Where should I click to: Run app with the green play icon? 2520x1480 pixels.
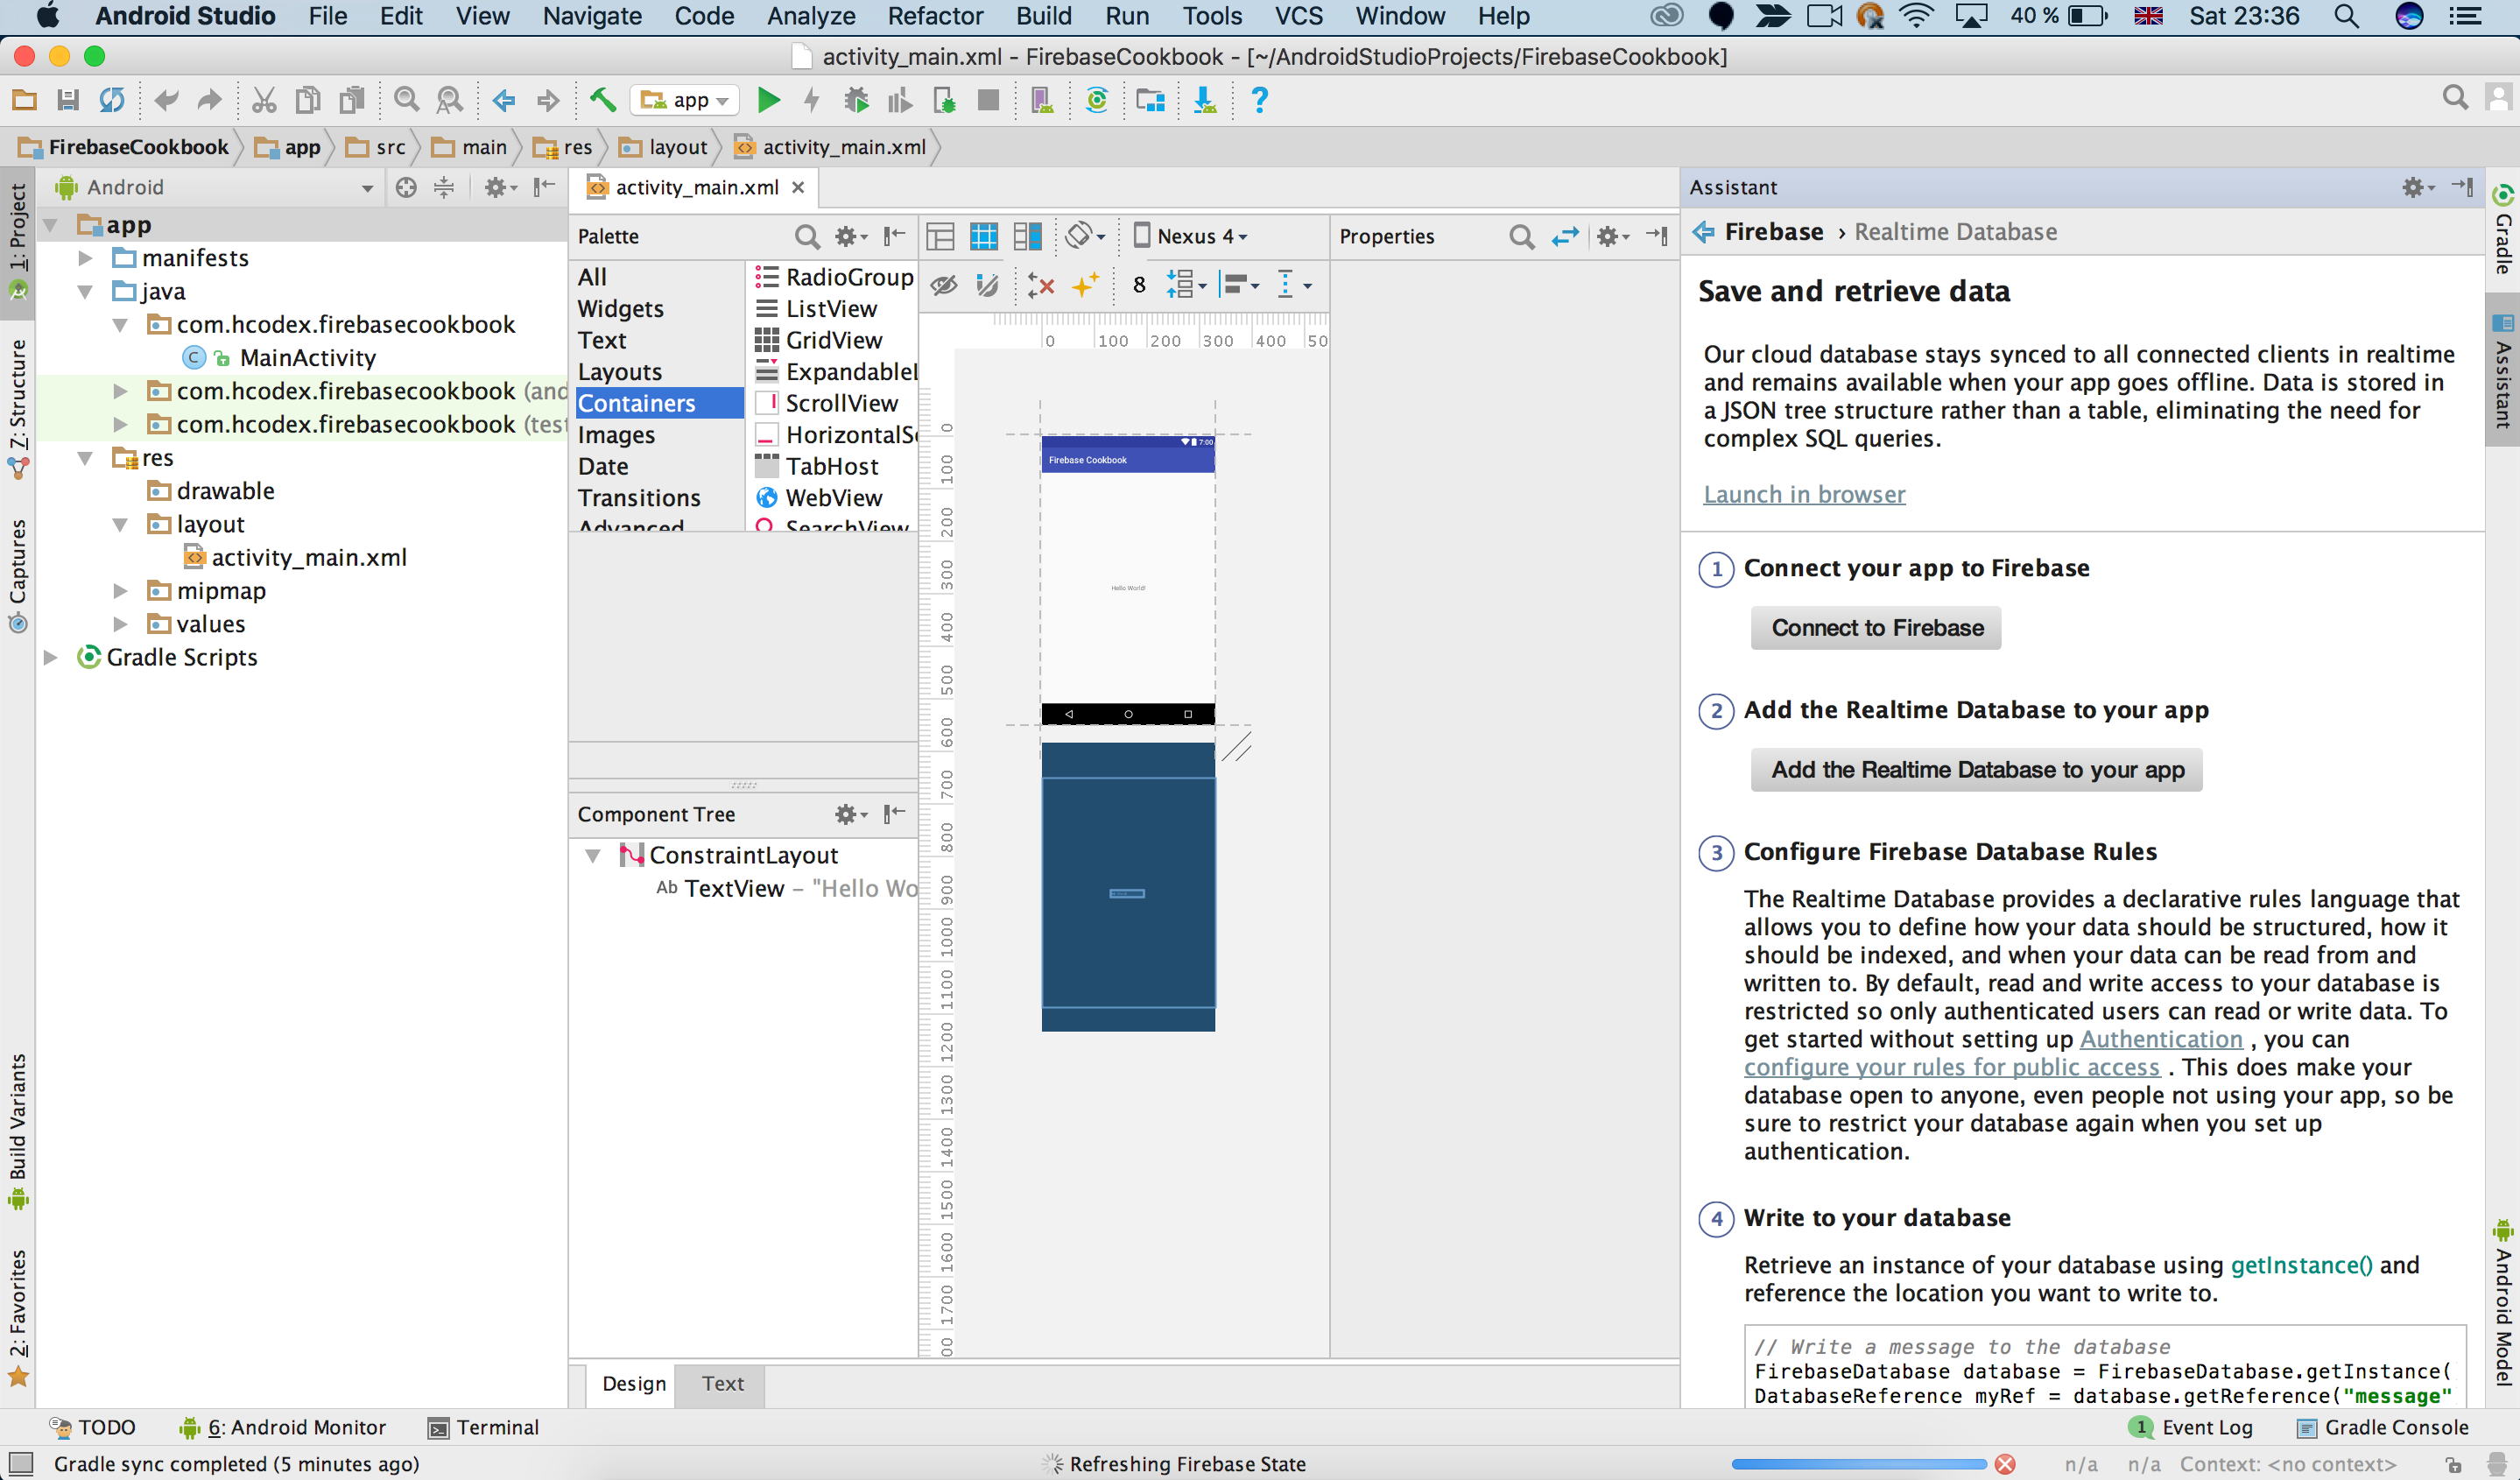coord(768,100)
